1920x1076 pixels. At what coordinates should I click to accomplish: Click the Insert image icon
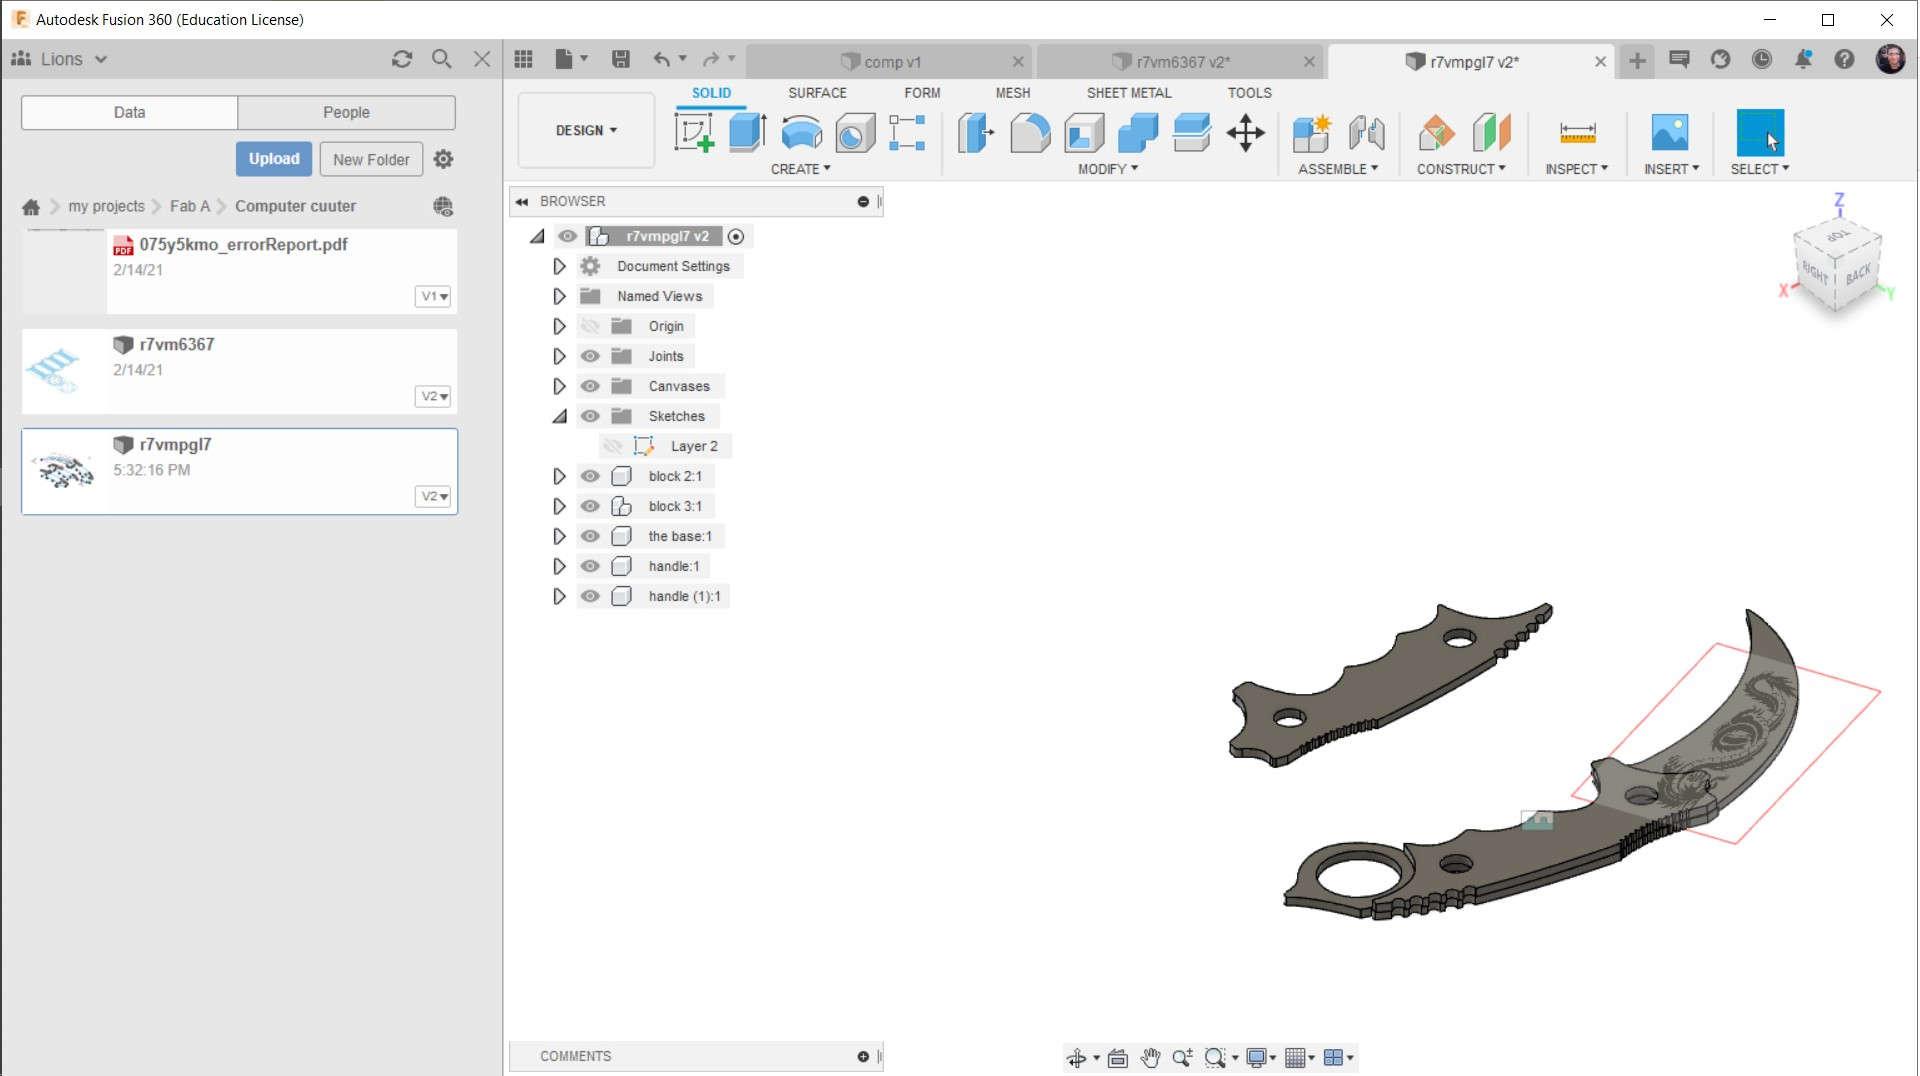click(1669, 133)
